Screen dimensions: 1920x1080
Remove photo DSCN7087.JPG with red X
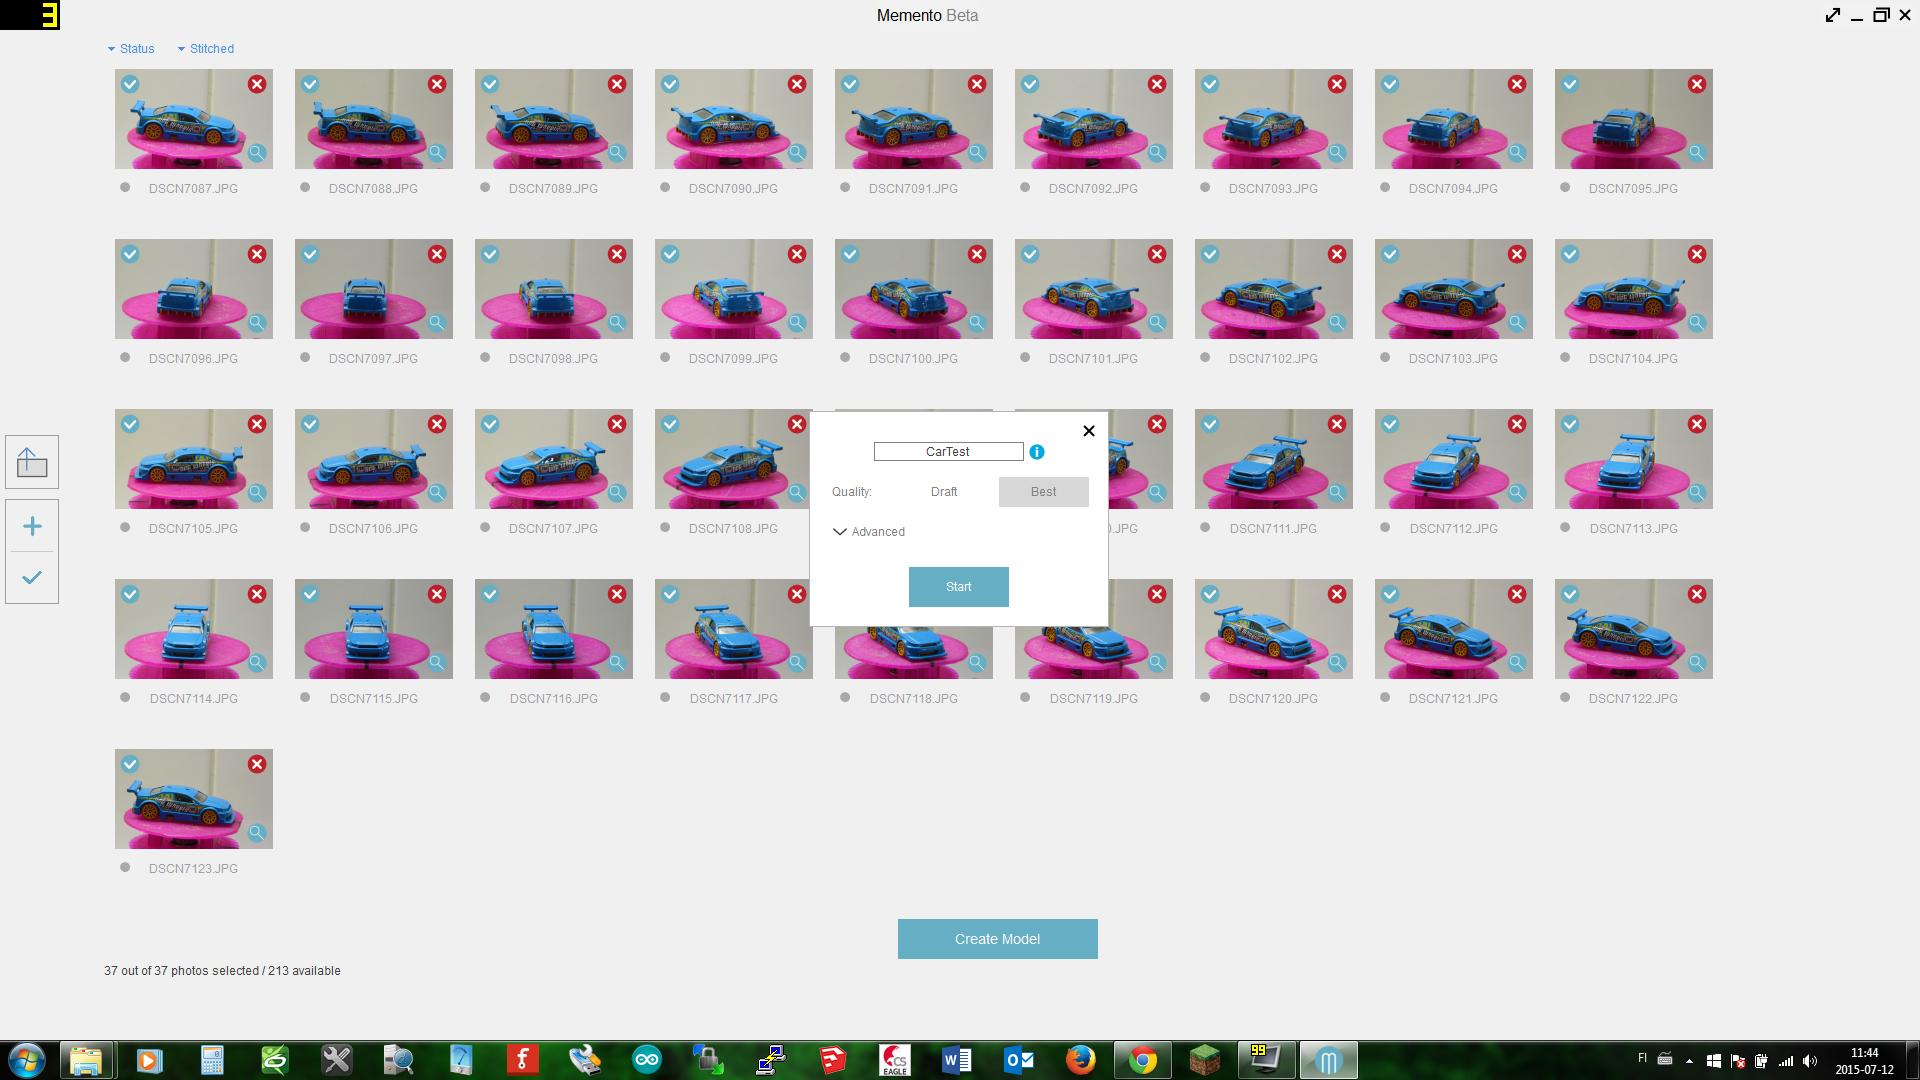257,84
